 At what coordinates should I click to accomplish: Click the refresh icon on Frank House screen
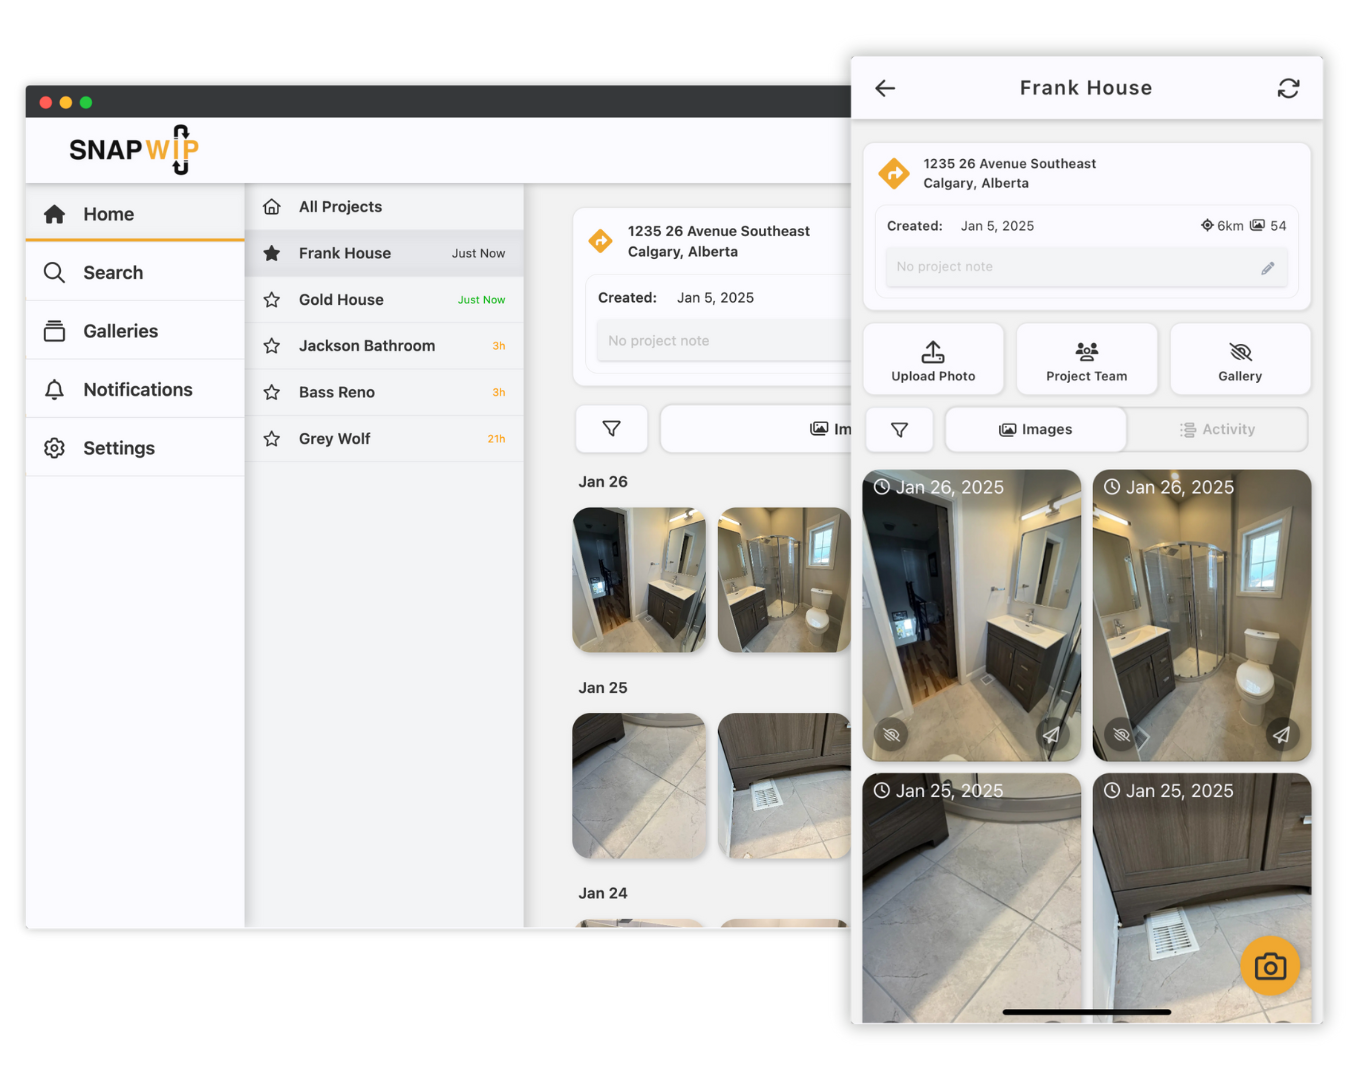1289,88
